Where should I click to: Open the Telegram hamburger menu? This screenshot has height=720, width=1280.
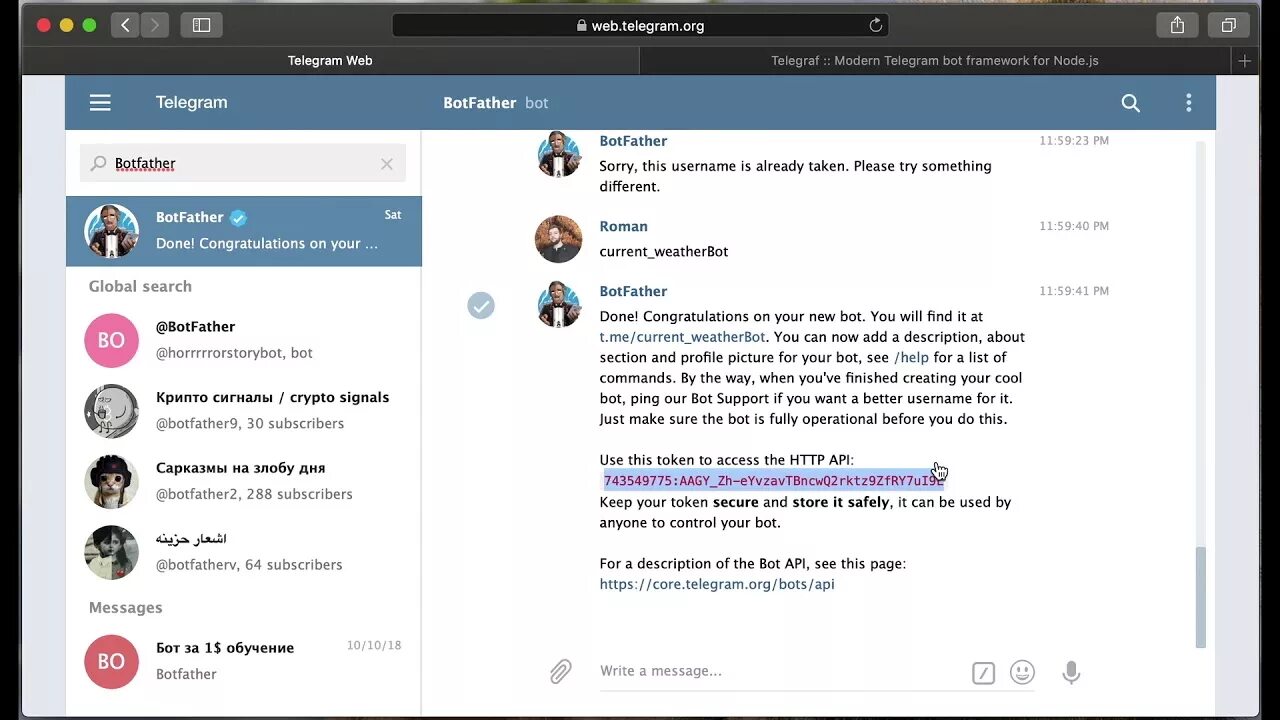coord(100,102)
